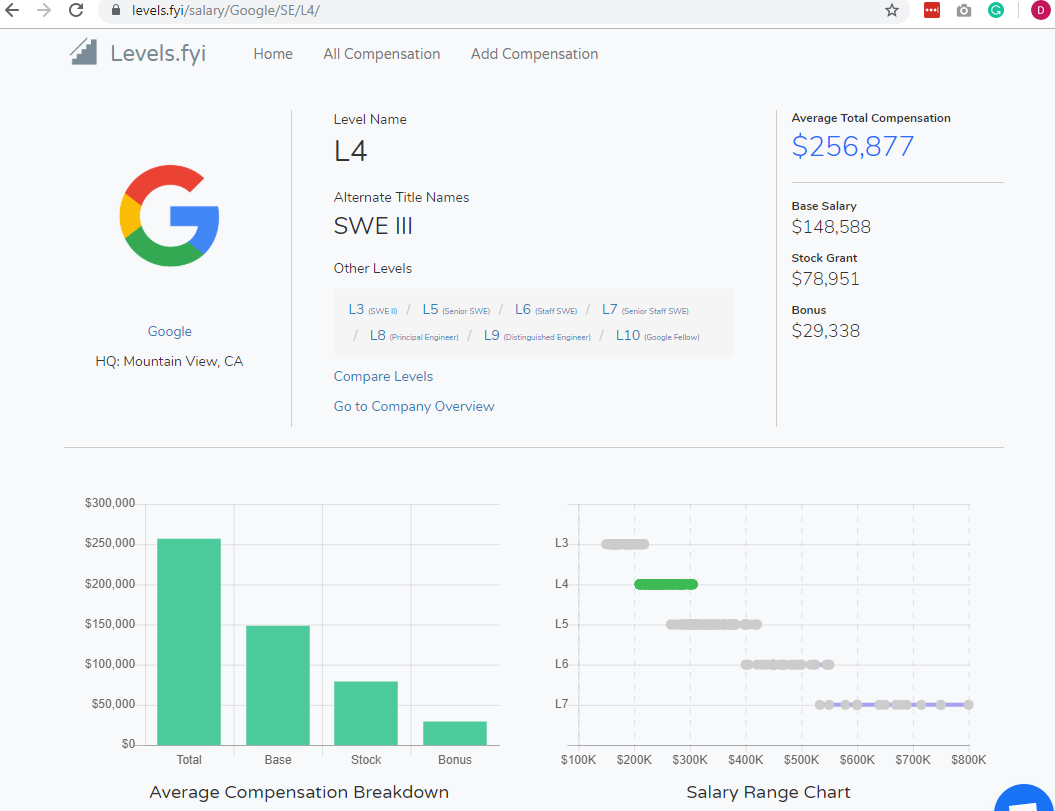Click the Compare Levels link
The height and width of the screenshot is (811, 1055).
[x=383, y=376]
